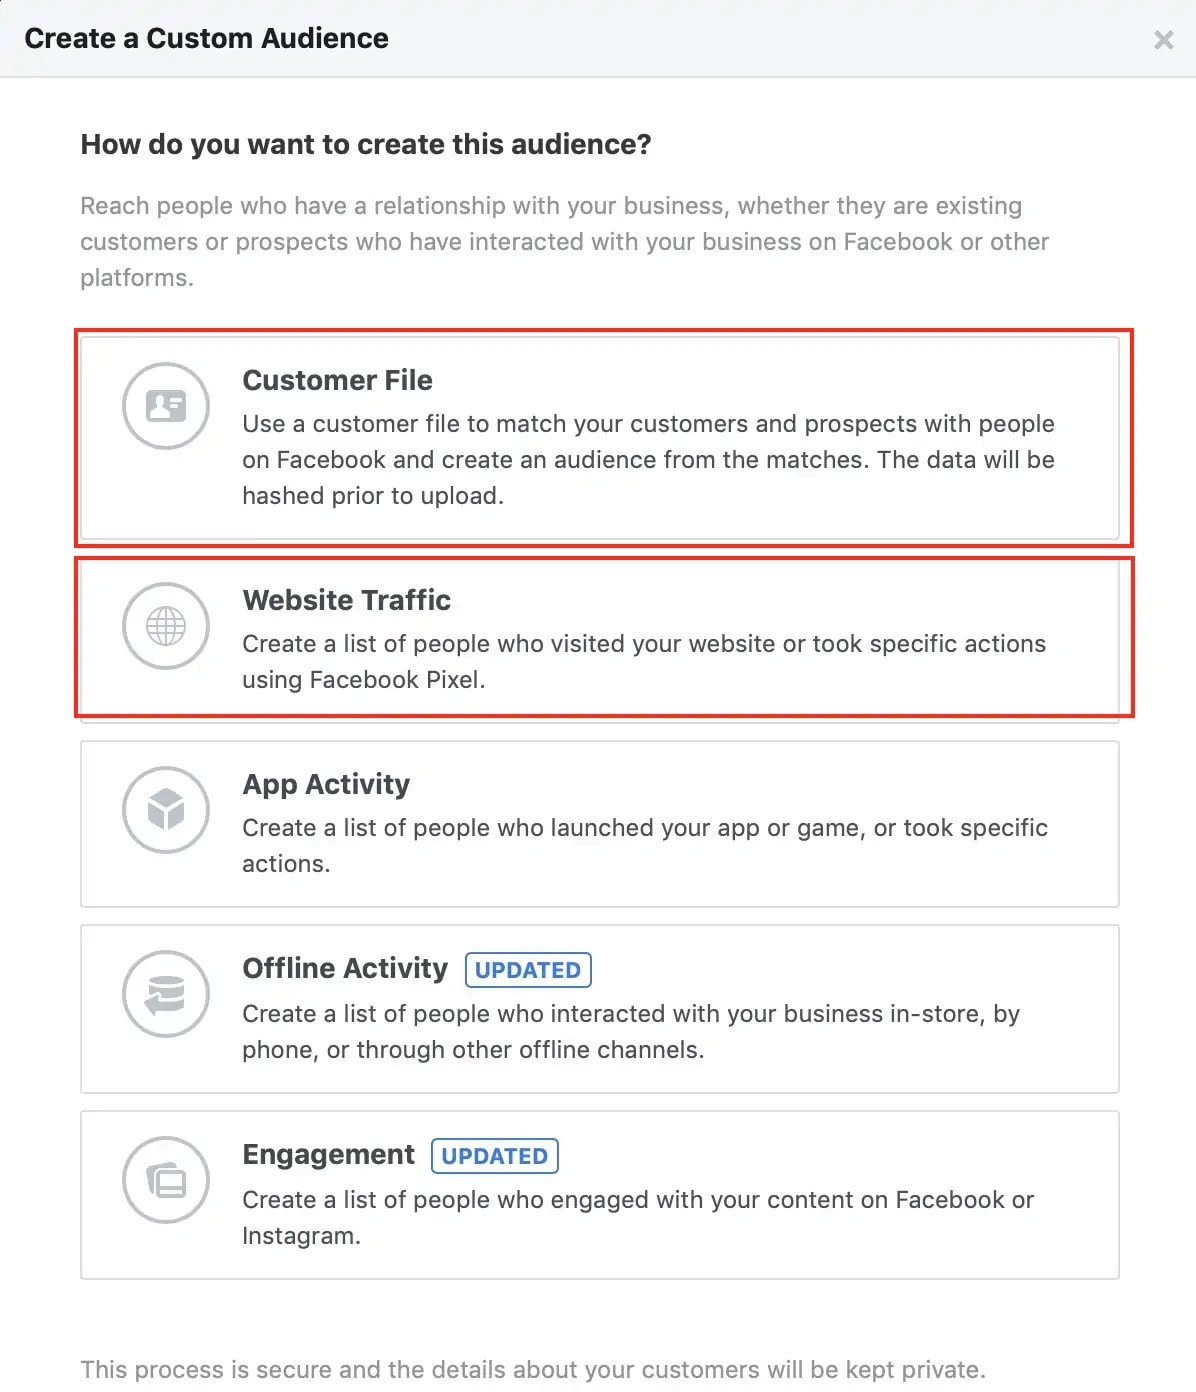Click the Website Traffic globe icon
Image resolution: width=1196 pixels, height=1392 pixels.
click(x=166, y=626)
